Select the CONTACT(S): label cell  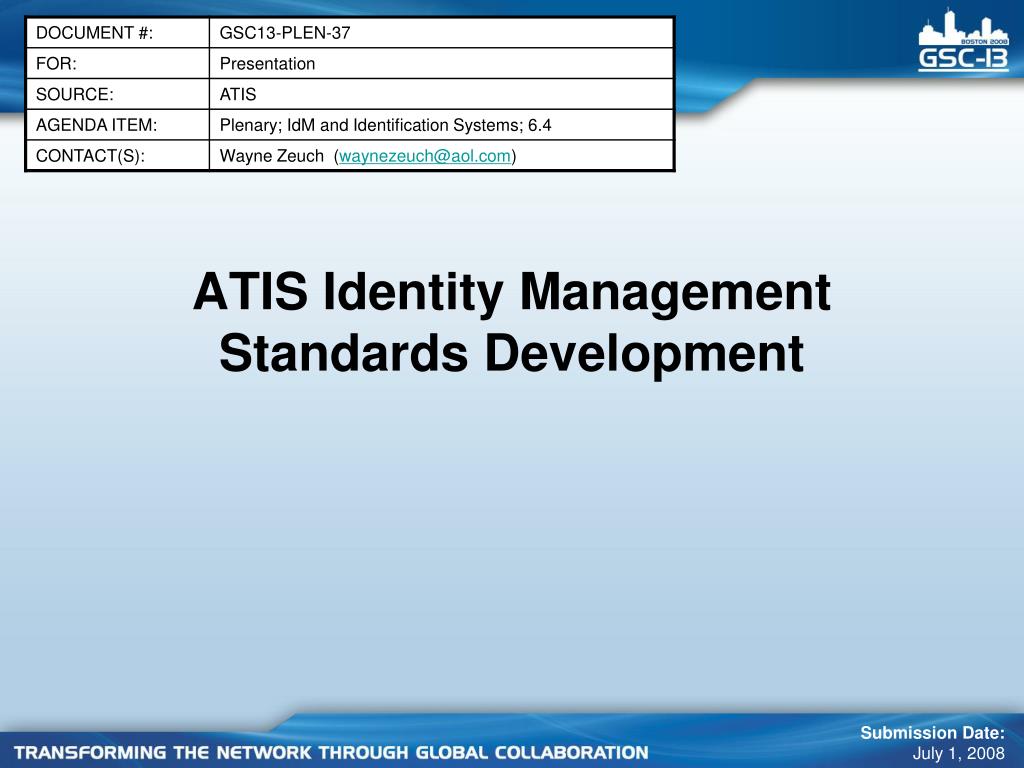pyautogui.click(x=118, y=155)
